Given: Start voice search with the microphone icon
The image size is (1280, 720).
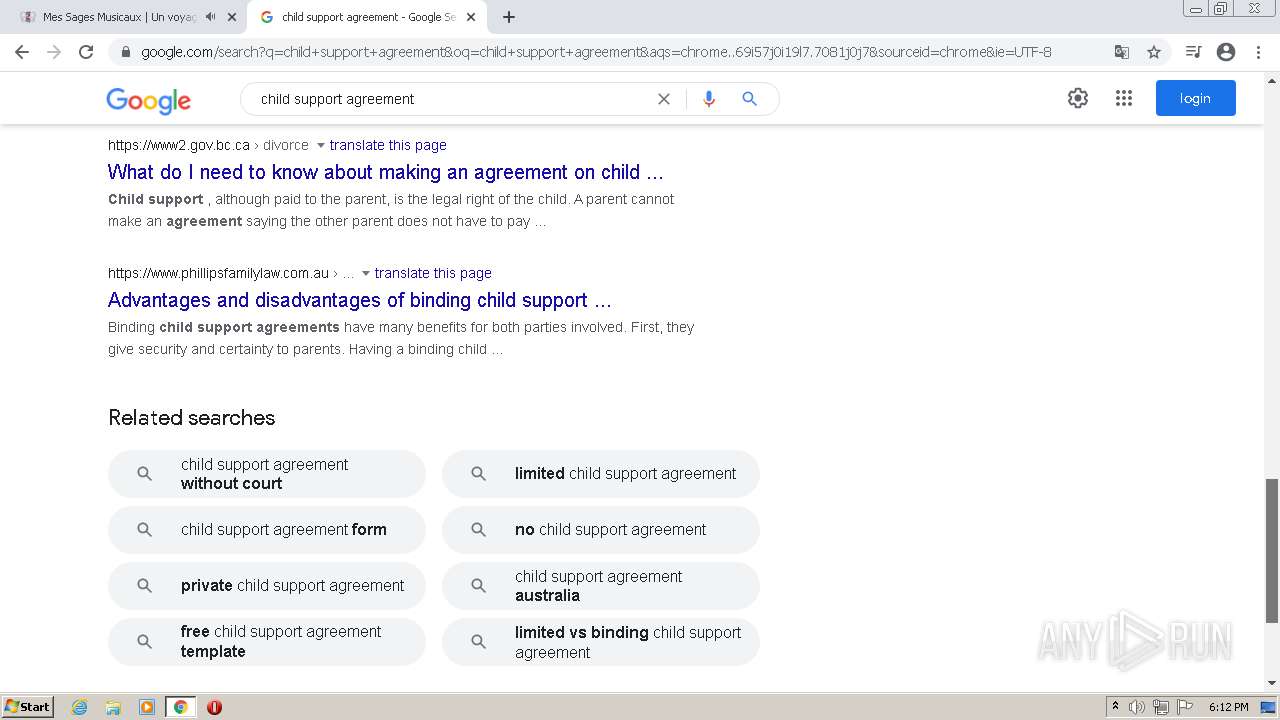Looking at the screenshot, I should (x=709, y=99).
